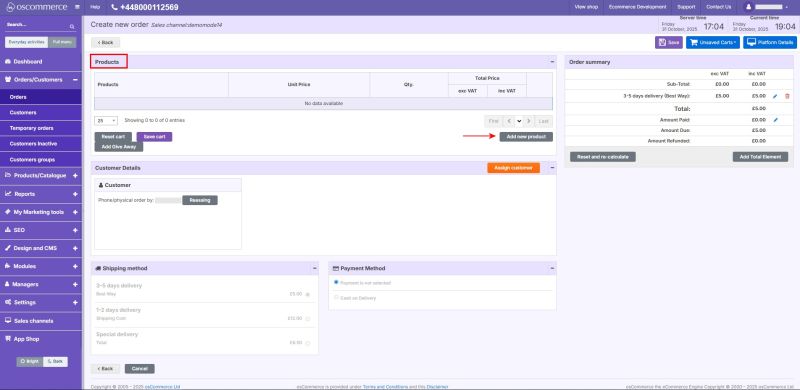The height and width of the screenshot is (390, 800).
Task: Collapse the Customer Details panel
Action: coord(552,168)
